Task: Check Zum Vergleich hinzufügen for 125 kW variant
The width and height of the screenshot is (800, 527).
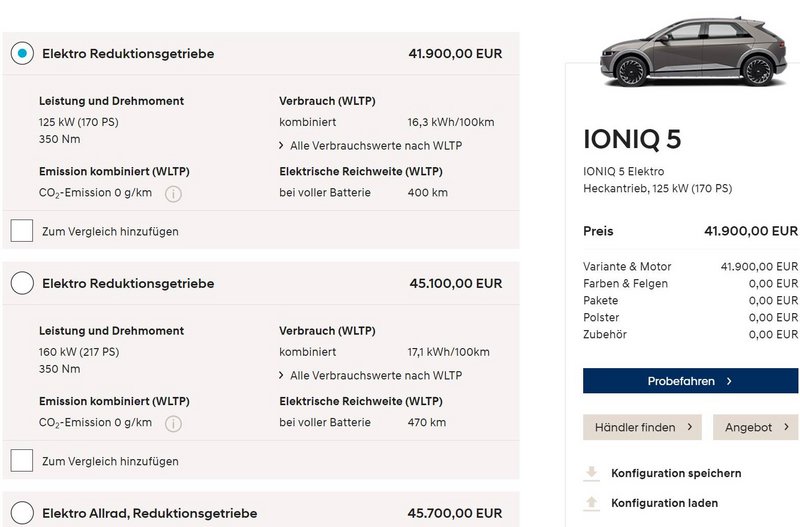Action: point(22,231)
